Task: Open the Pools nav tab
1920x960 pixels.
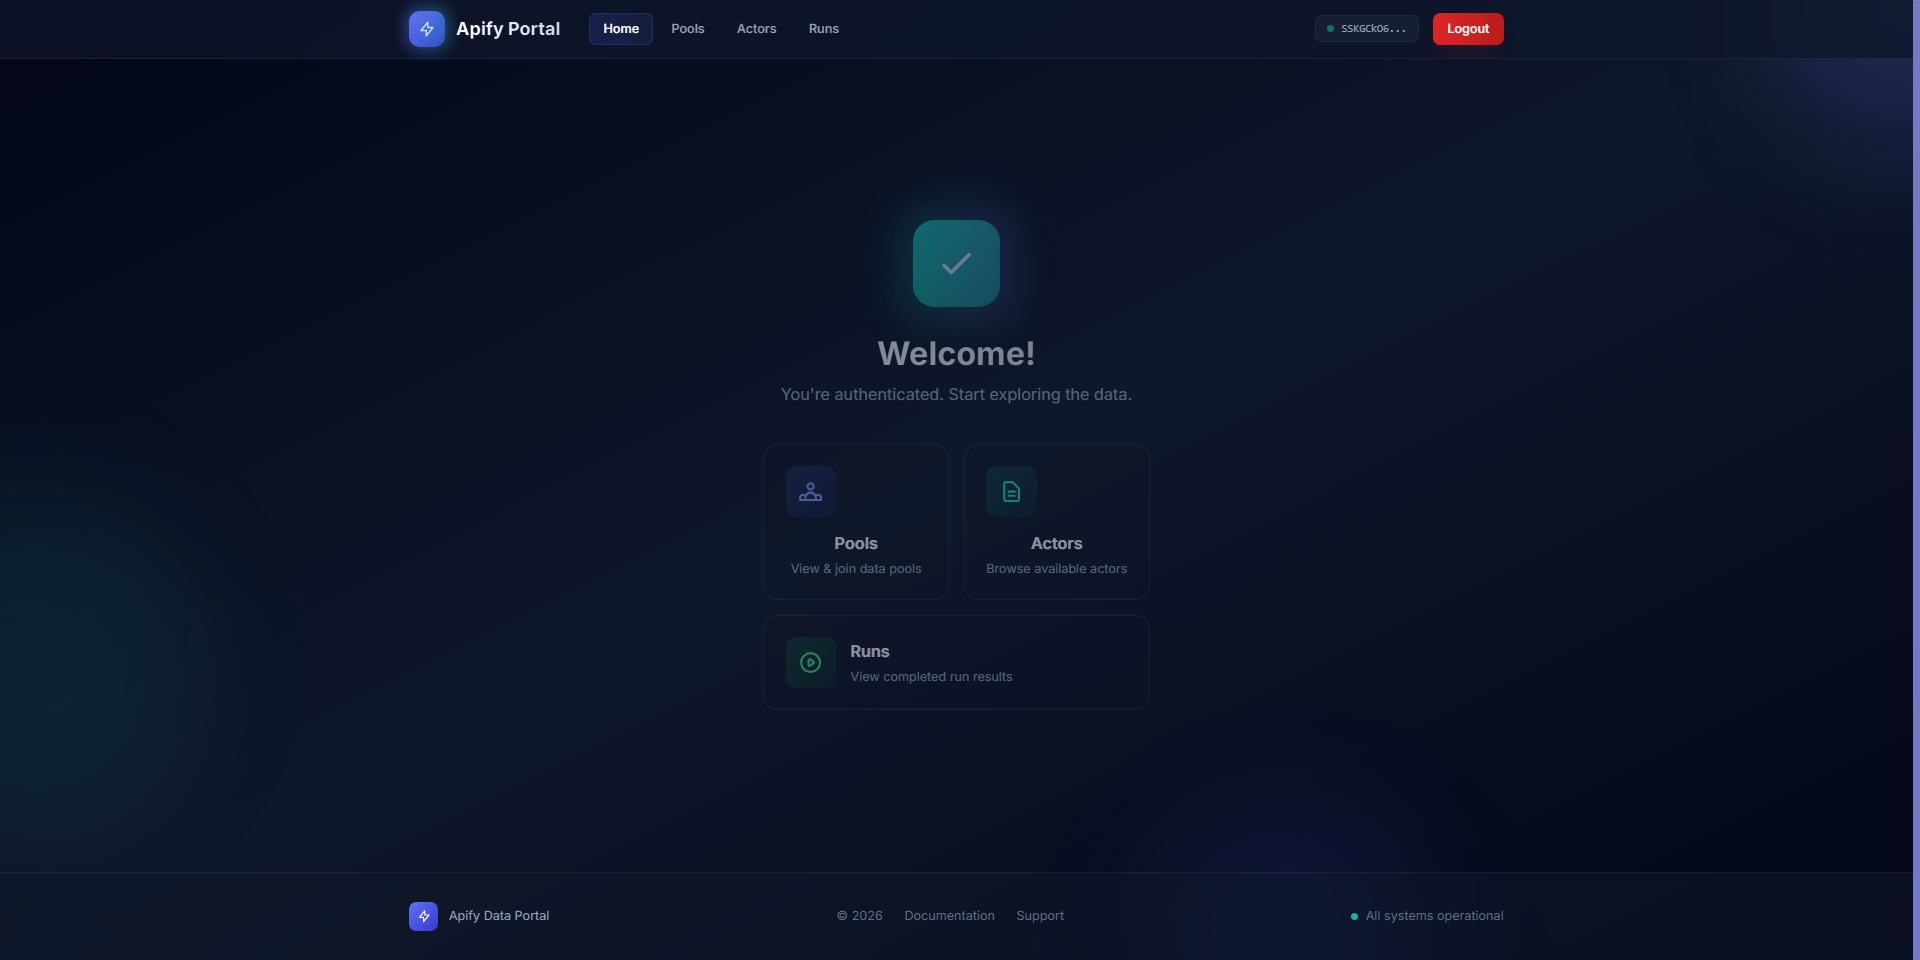Action: point(687,29)
